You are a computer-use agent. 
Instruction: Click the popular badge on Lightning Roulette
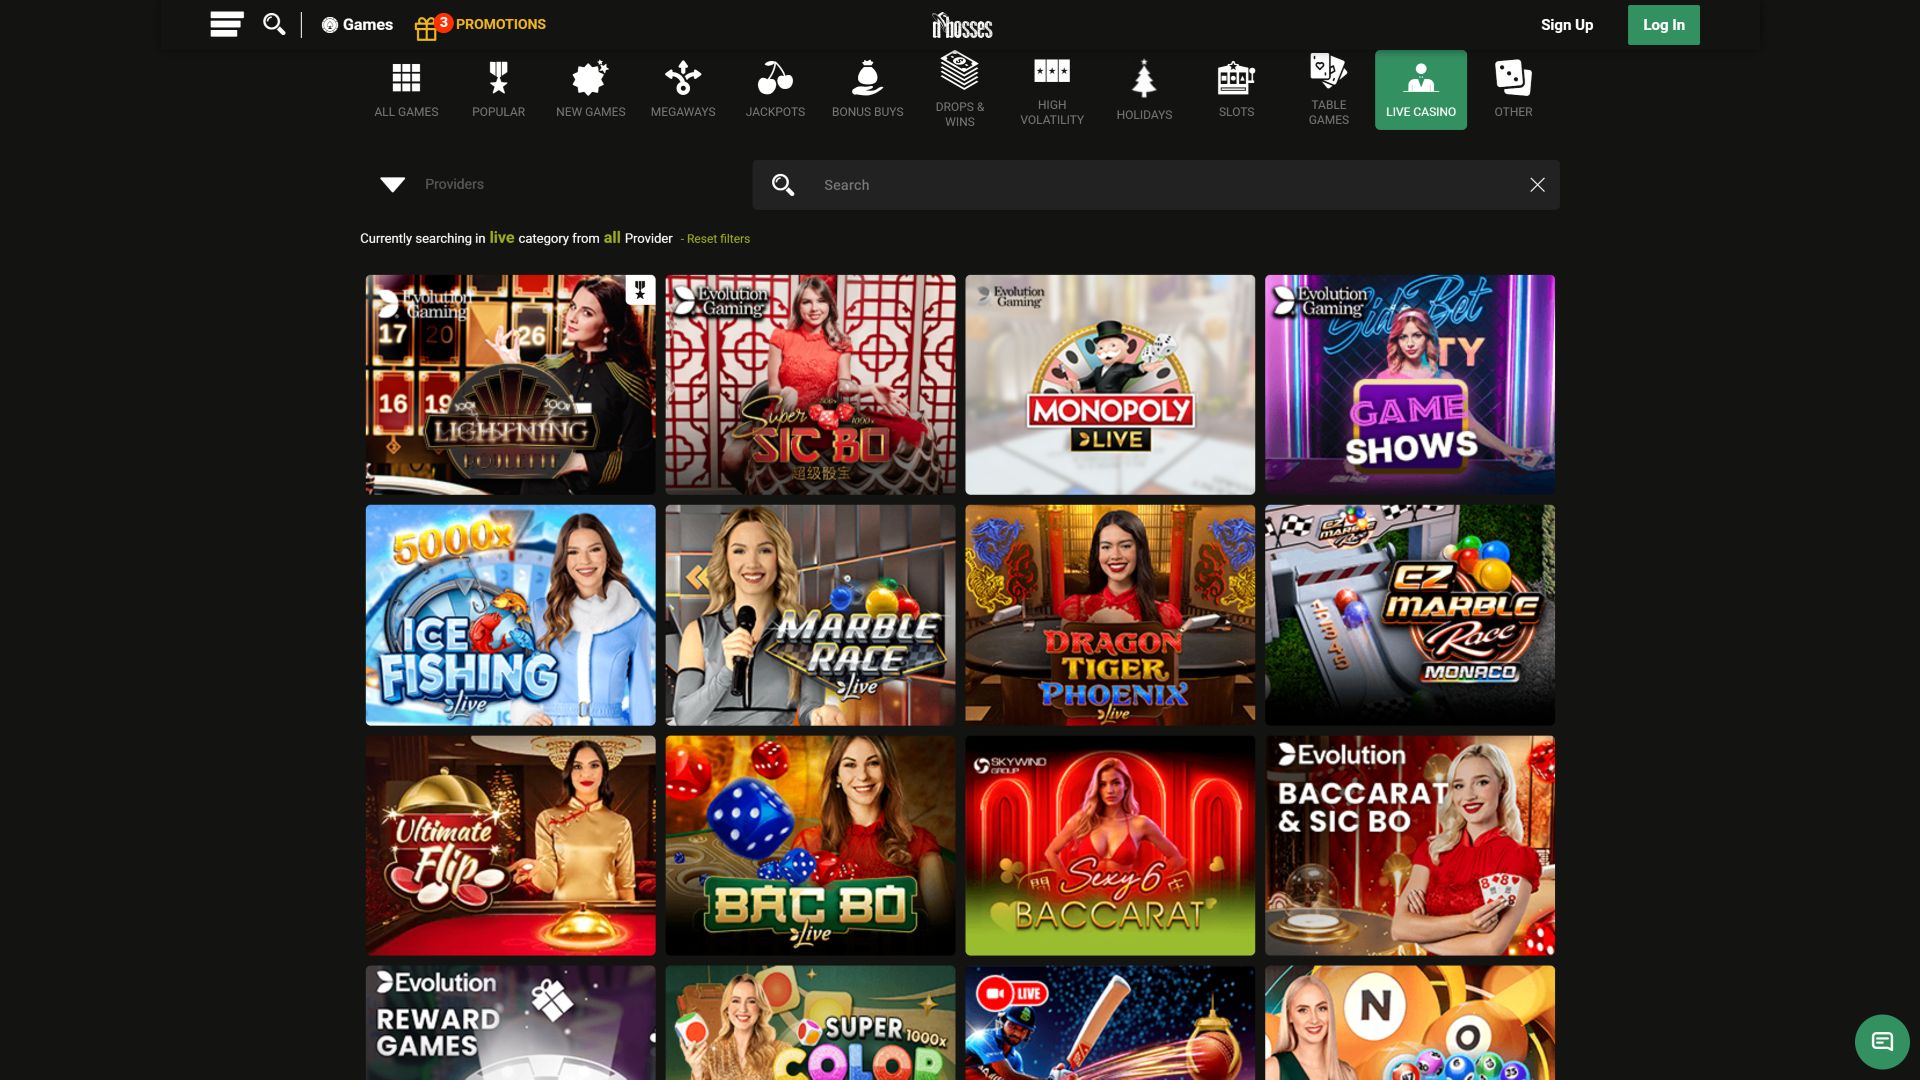tap(640, 290)
